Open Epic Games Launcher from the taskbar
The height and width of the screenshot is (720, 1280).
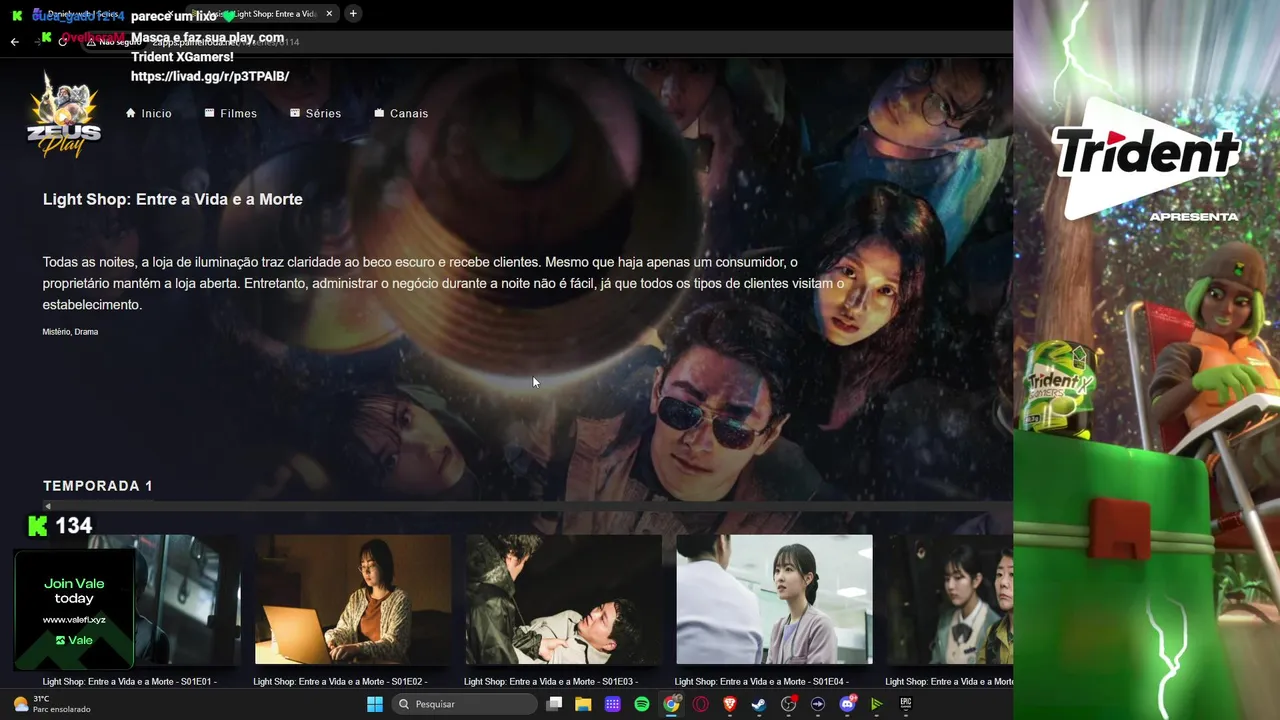click(906, 704)
